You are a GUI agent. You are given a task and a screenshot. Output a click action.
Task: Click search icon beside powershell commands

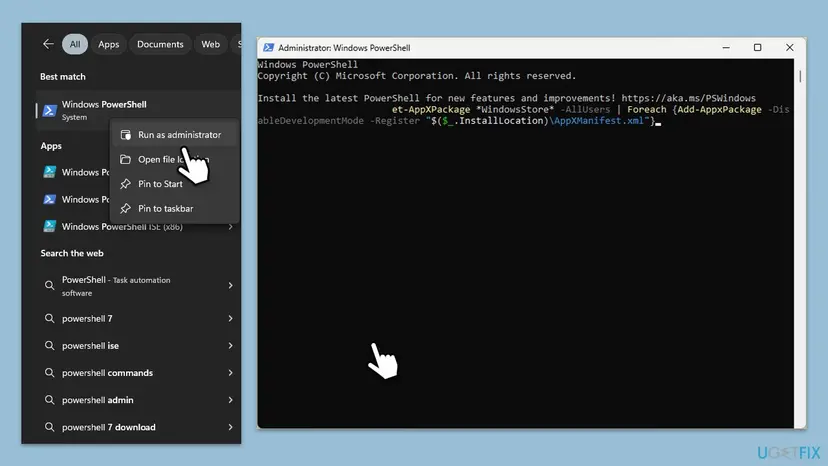pos(49,373)
